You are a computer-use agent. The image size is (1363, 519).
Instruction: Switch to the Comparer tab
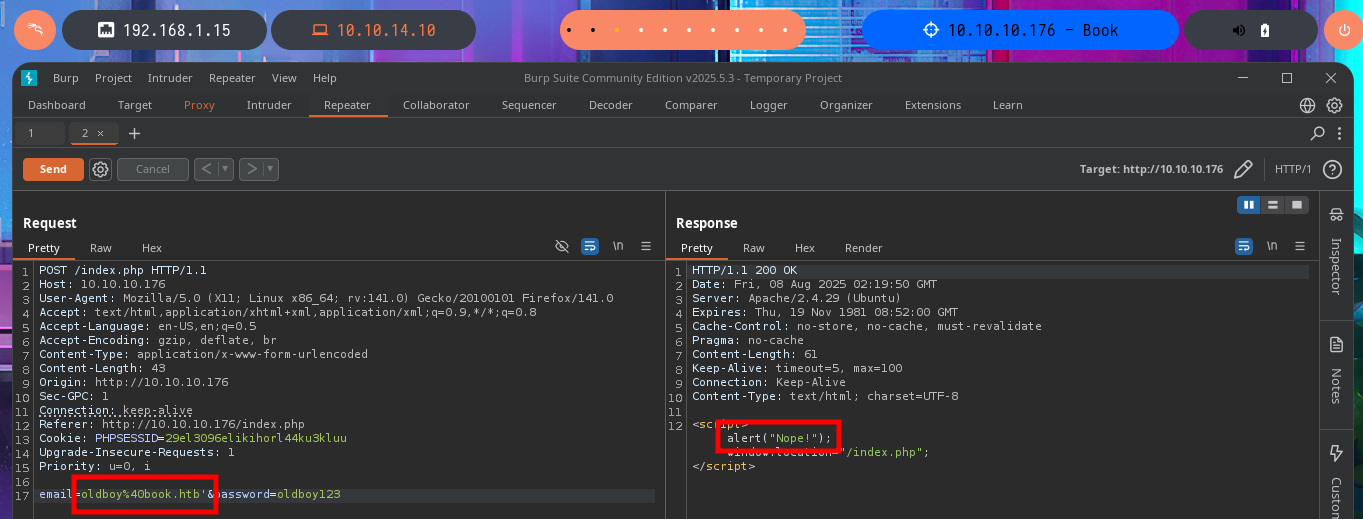[x=691, y=105]
